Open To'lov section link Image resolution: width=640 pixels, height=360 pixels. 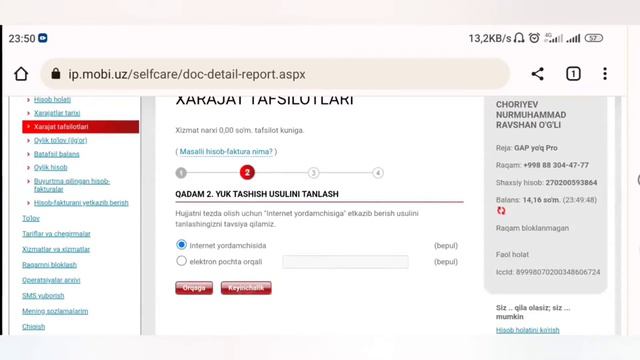click(31, 218)
